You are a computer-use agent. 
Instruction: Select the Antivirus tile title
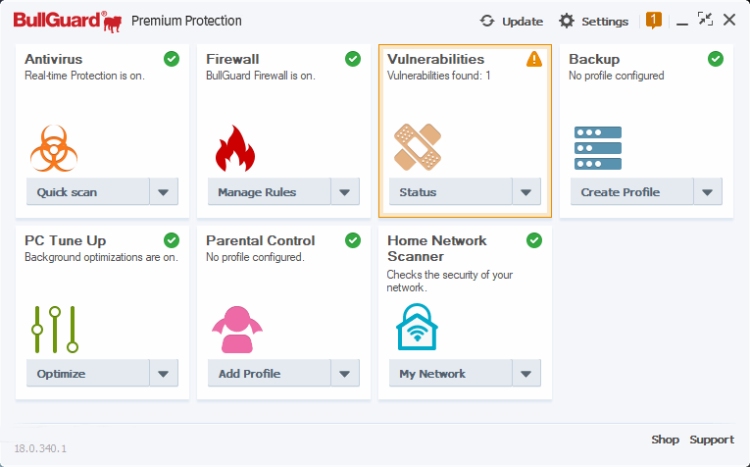click(54, 59)
